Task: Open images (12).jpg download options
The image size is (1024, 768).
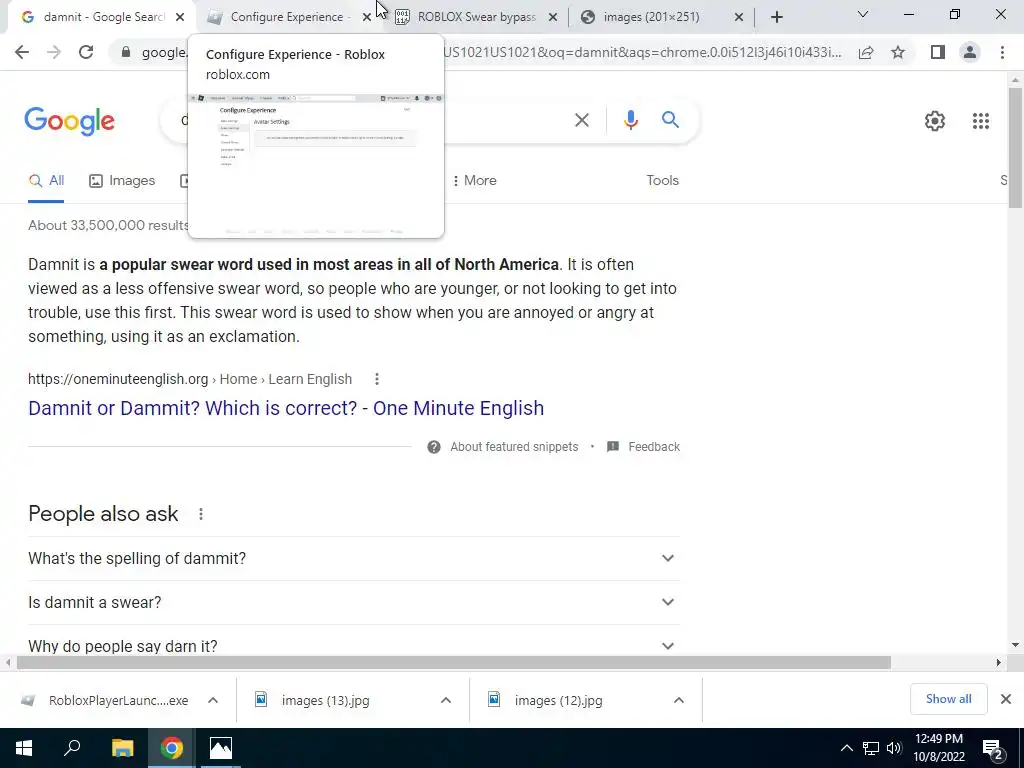Action: pyautogui.click(x=679, y=701)
